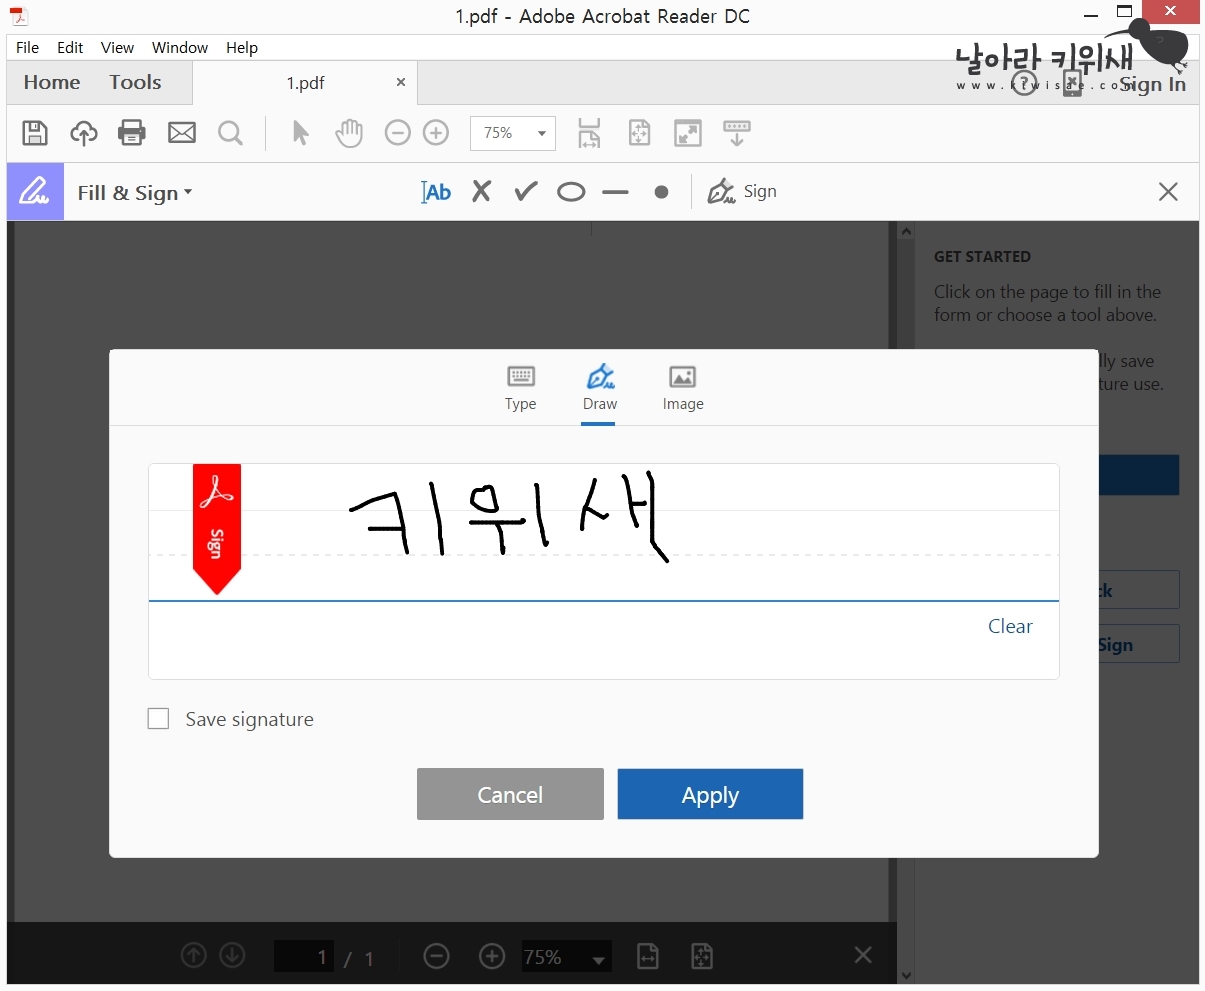Activate the Hand pan tool
This screenshot has width=1205, height=991.
pos(349,133)
